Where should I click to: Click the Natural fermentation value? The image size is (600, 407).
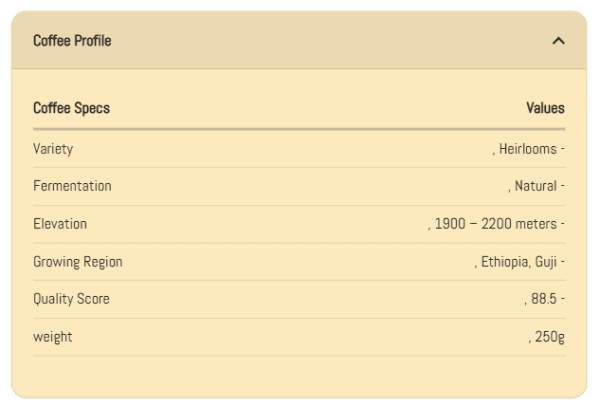tap(537, 186)
